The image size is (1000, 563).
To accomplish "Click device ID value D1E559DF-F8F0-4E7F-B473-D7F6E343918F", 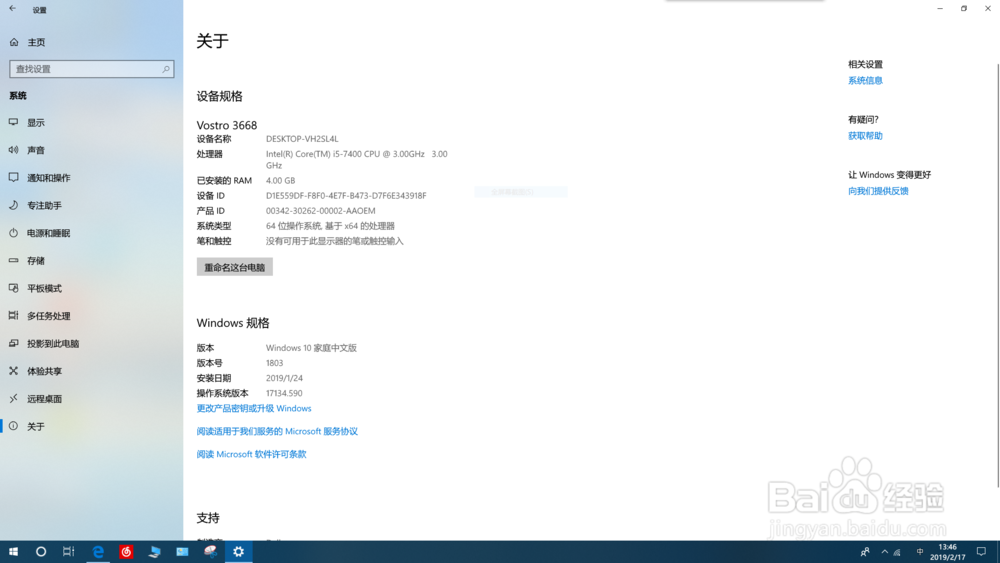I will pos(346,196).
